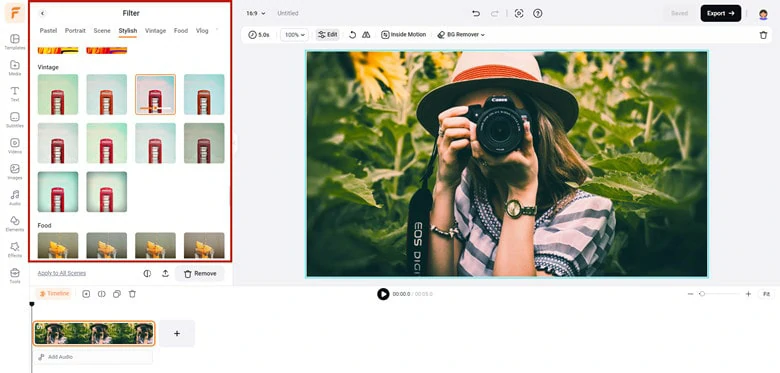
Task: Select the first Vintage filter thumbnail
Action: 58,94
